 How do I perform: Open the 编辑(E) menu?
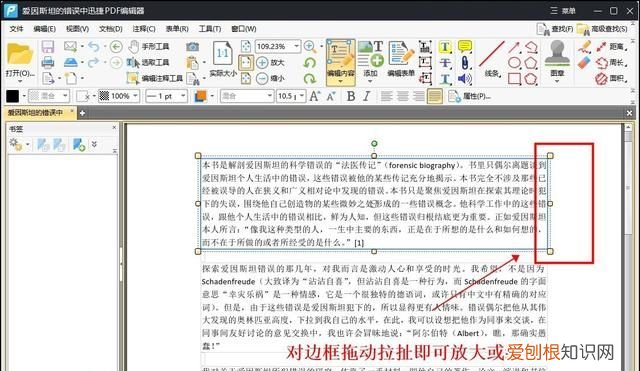coord(44,29)
